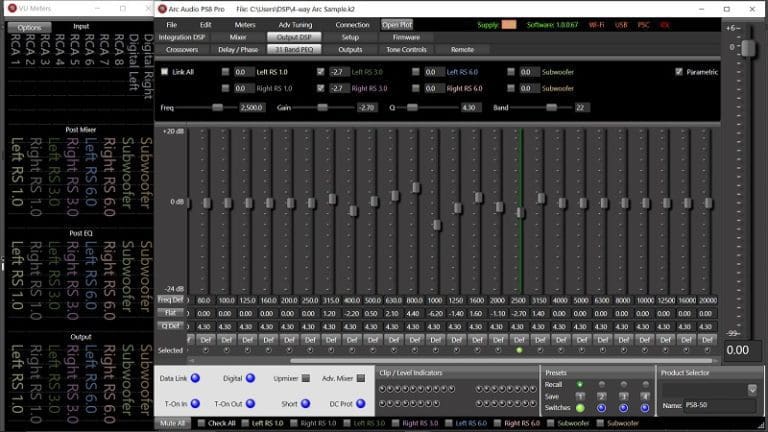Switch to the Crossovers tab
This screenshot has height=432, width=768.
pos(181,49)
